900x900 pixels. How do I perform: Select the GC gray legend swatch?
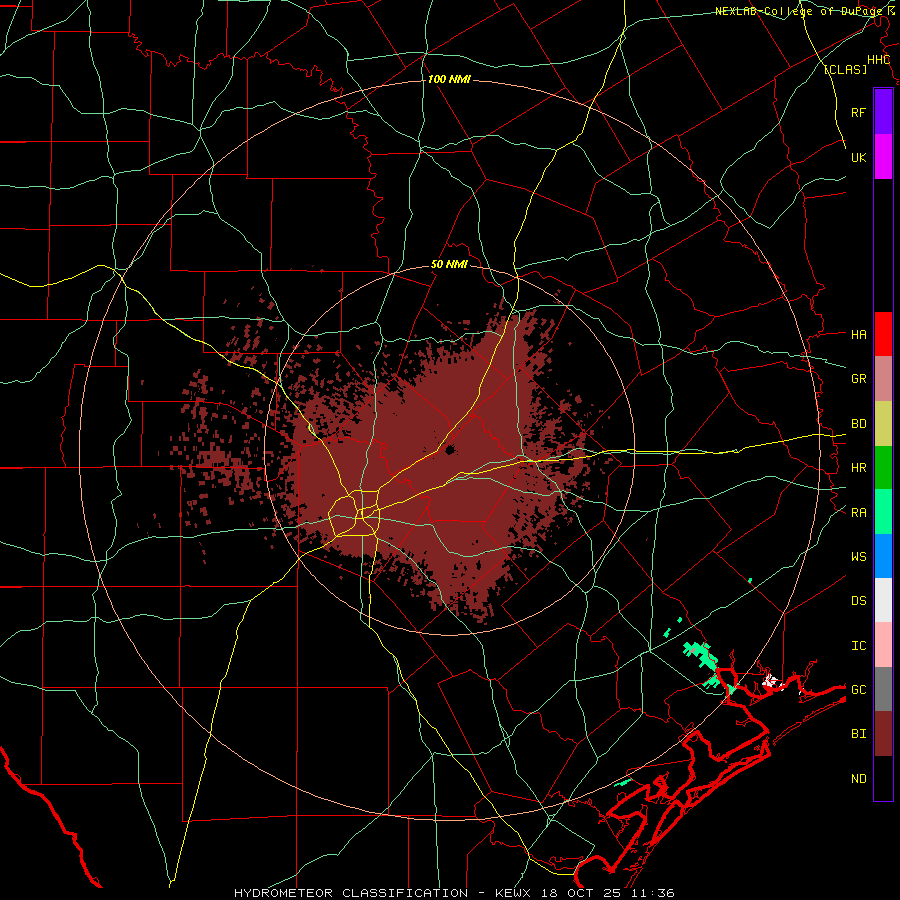click(883, 689)
